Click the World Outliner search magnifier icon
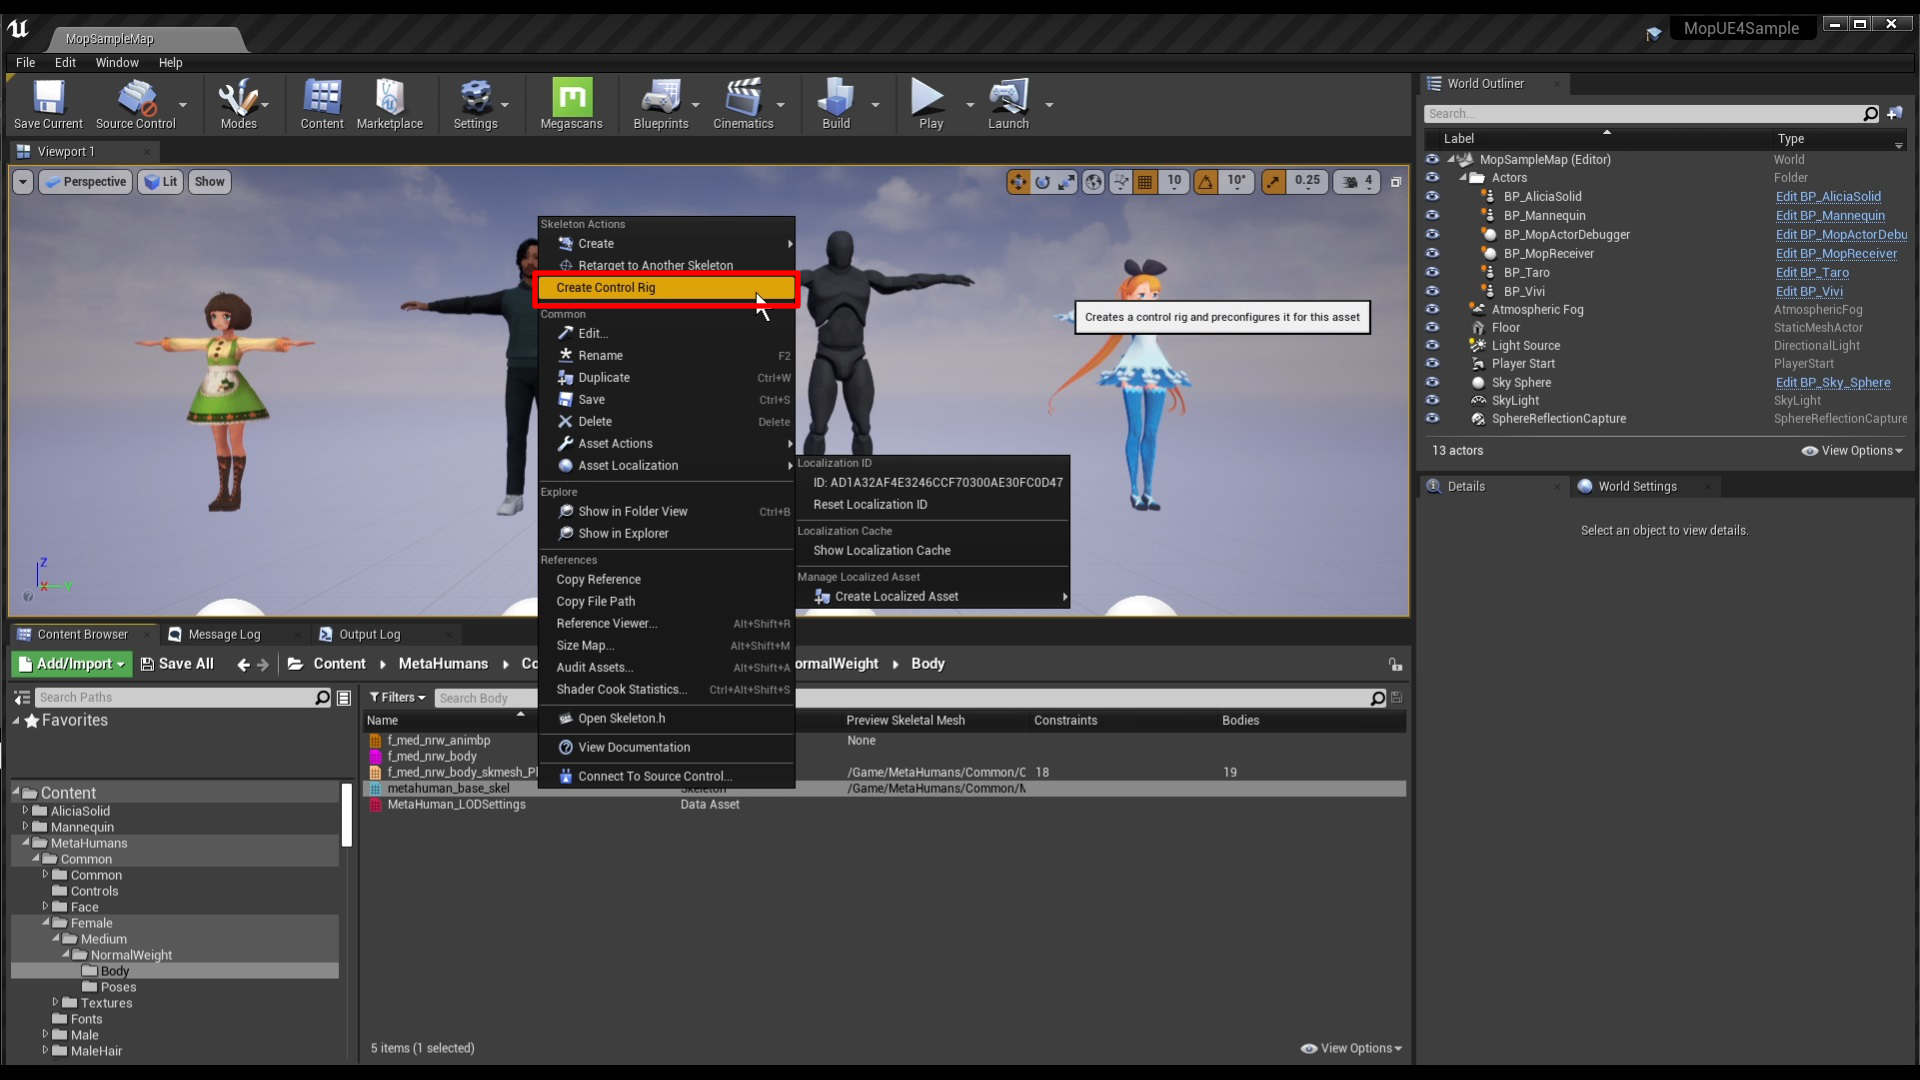The height and width of the screenshot is (1080, 1920). pos(1871,114)
